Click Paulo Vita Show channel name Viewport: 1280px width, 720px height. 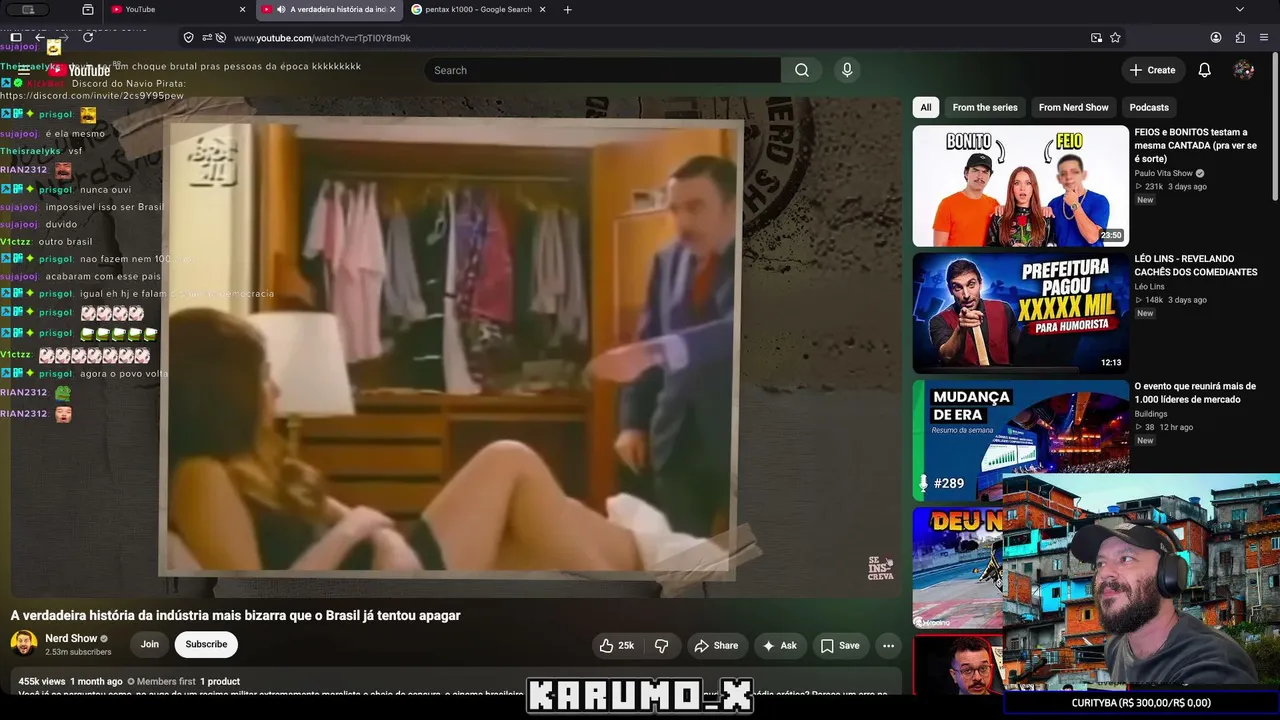point(1164,173)
